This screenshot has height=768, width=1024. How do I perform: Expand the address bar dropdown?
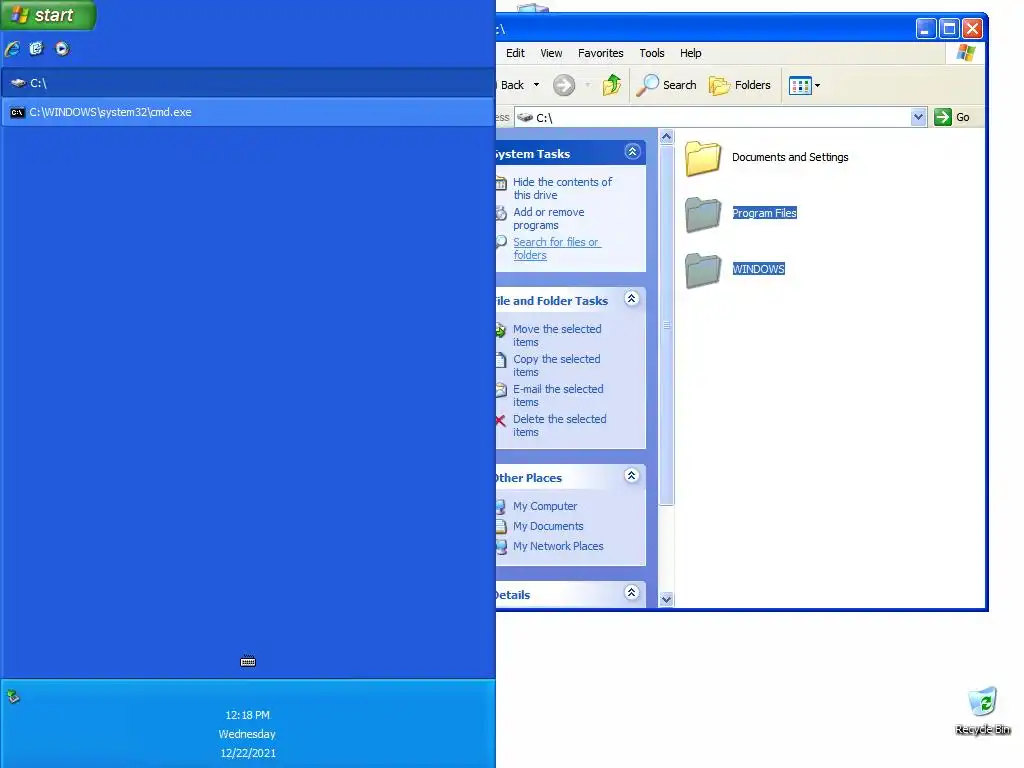tap(918, 118)
